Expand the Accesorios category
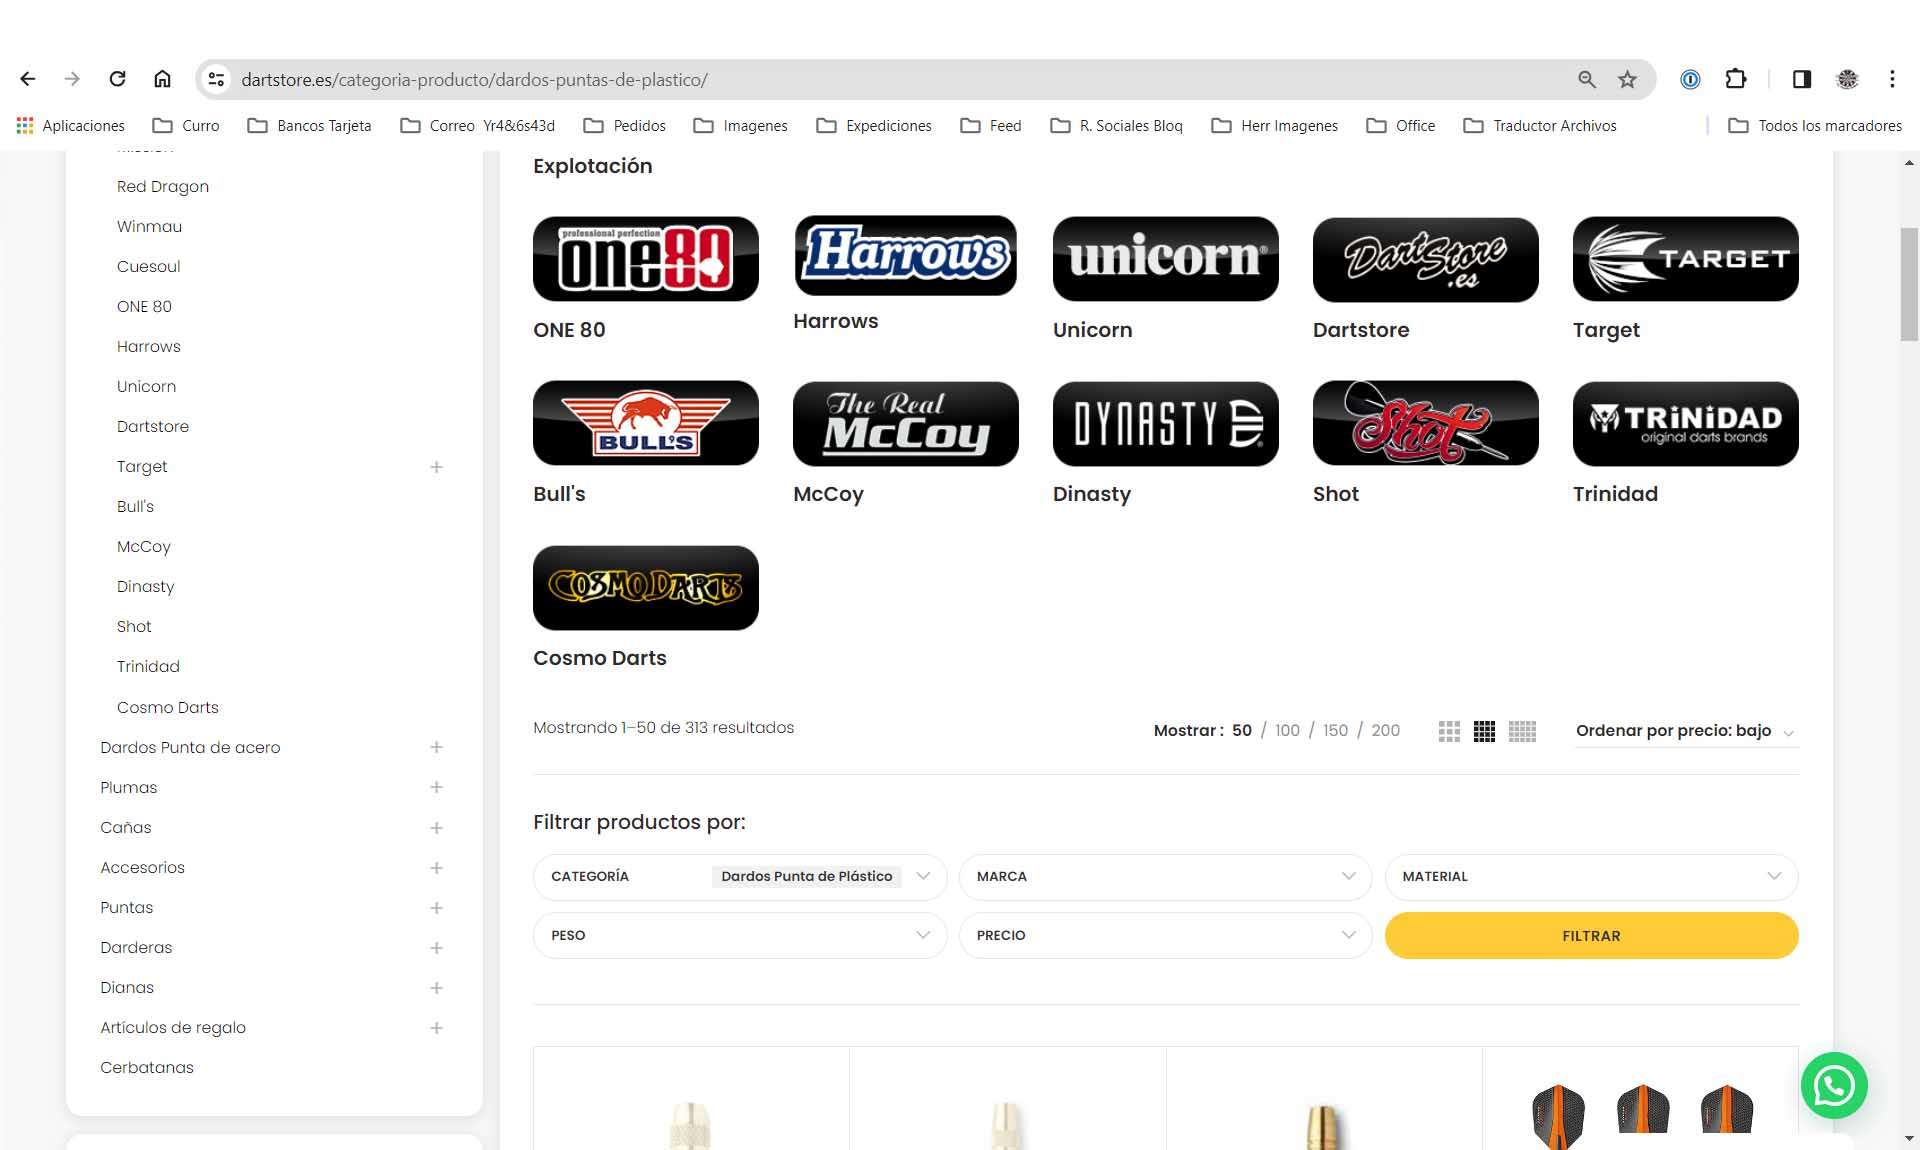 (436, 868)
